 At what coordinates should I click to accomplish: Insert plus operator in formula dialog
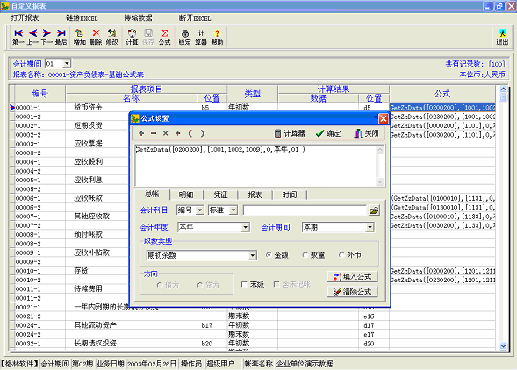(x=141, y=133)
